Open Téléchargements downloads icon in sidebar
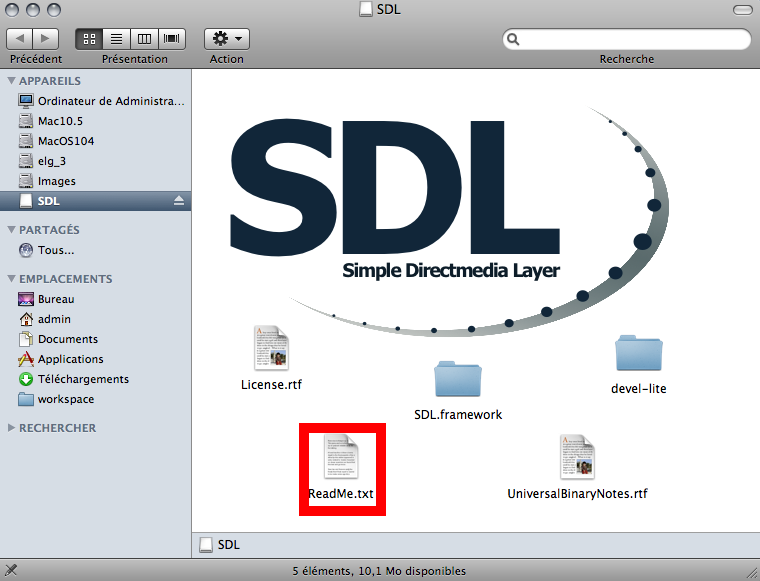The height and width of the screenshot is (581, 760). [26, 379]
